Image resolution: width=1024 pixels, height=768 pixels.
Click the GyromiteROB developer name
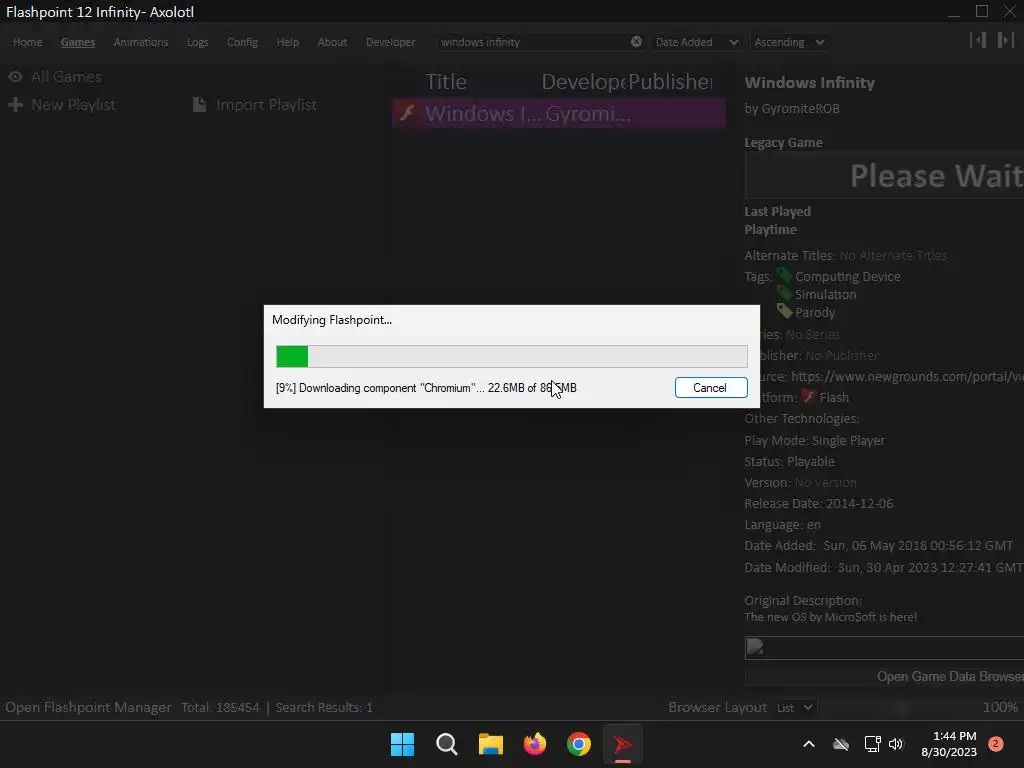pos(801,108)
